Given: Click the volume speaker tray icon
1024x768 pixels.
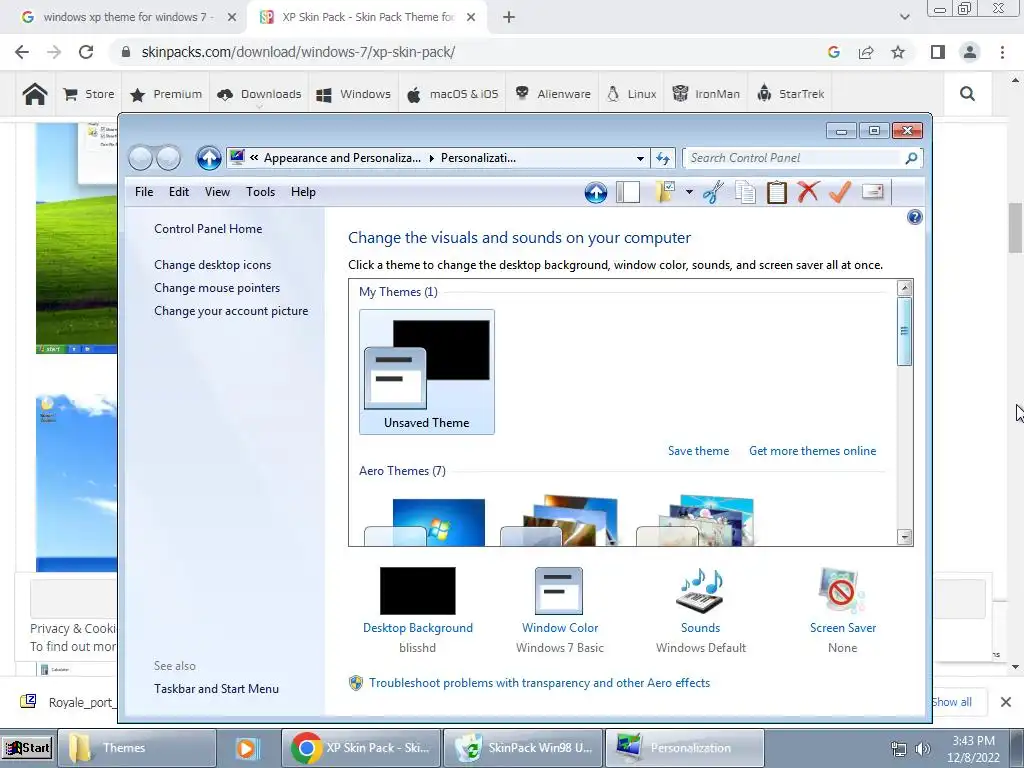Looking at the screenshot, I should pyautogui.click(x=922, y=749).
